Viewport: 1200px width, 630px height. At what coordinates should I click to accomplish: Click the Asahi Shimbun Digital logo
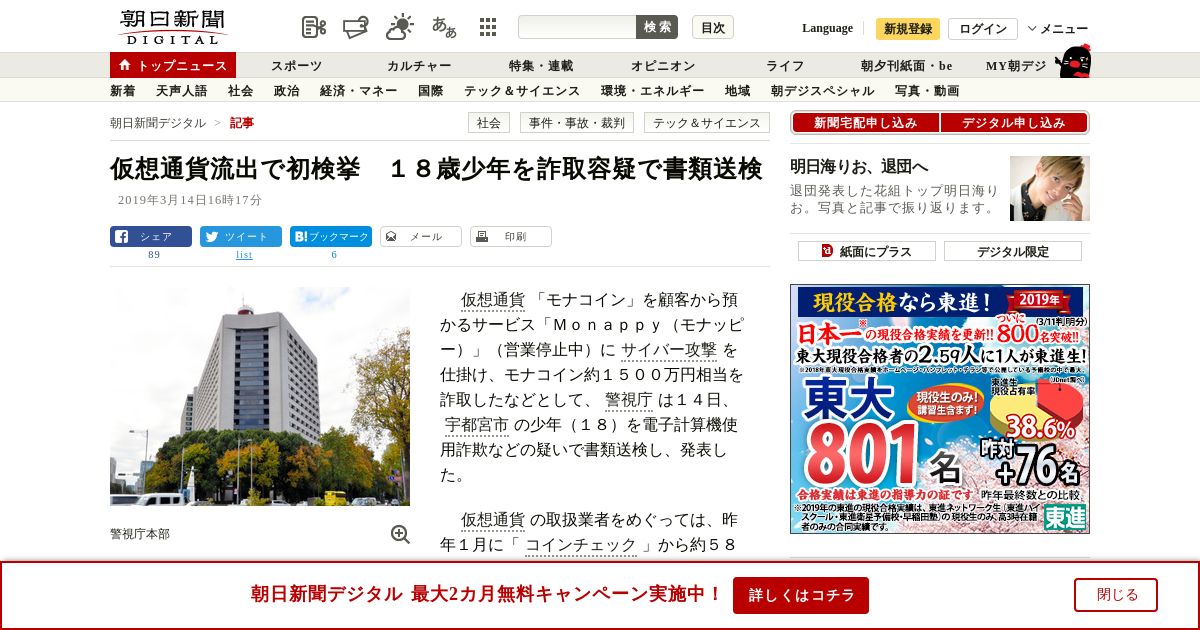pyautogui.click(x=172, y=27)
